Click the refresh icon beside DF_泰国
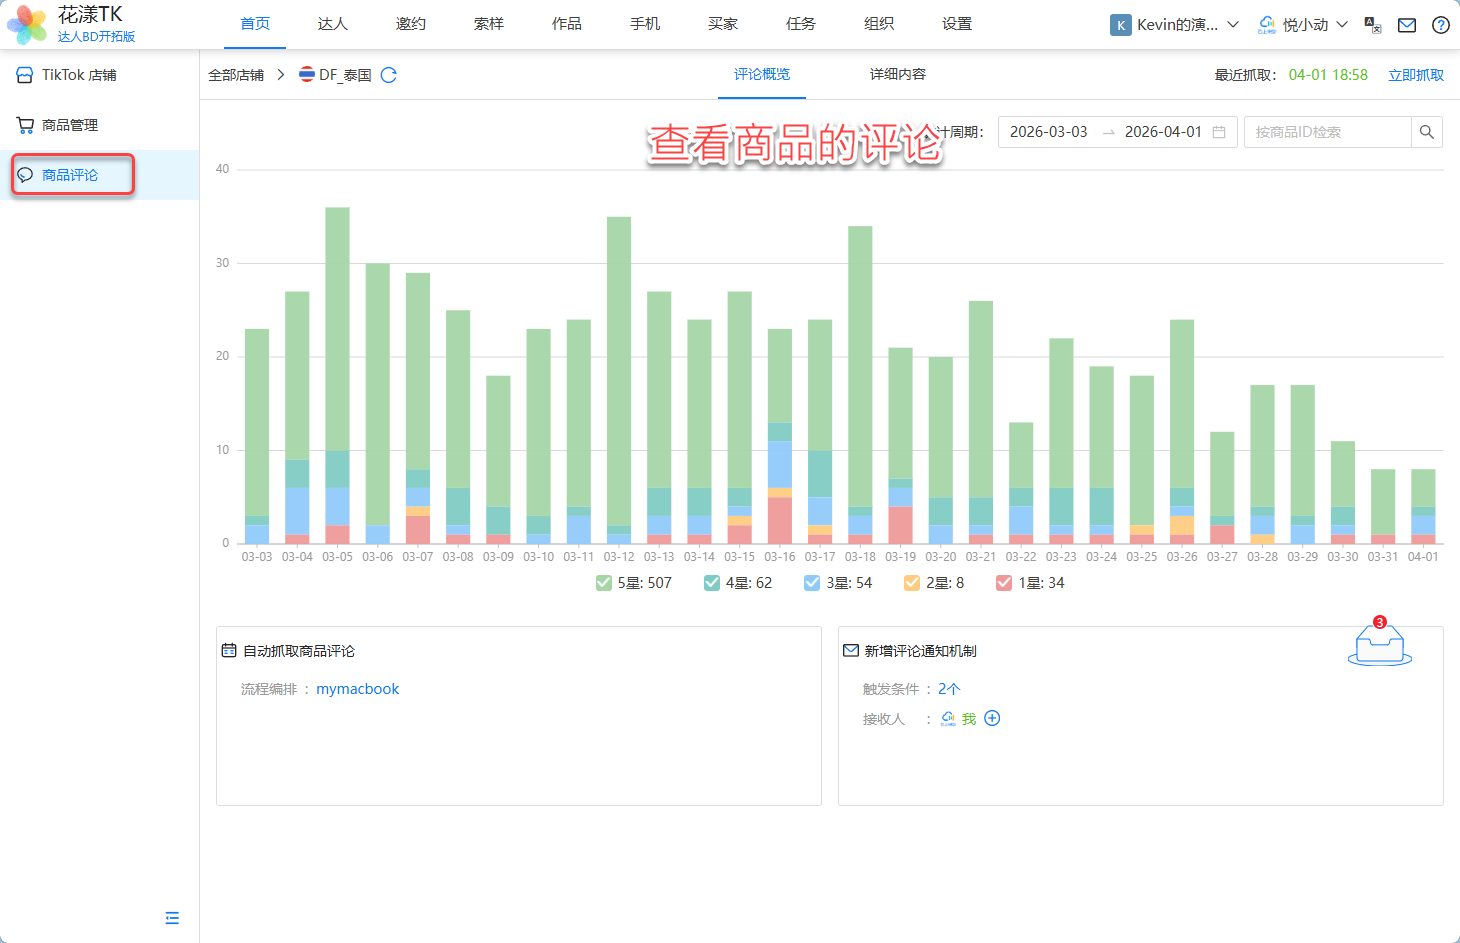This screenshot has width=1460, height=943. click(389, 75)
